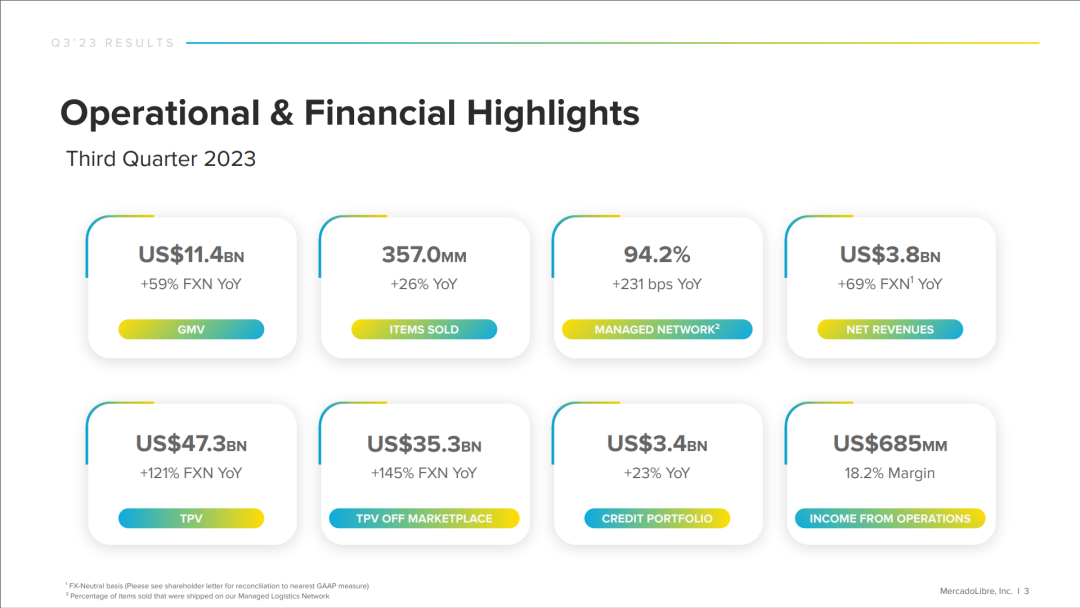Click the CREDIT PORTFOLIO label pill
1080x608 pixels.
pos(657,518)
